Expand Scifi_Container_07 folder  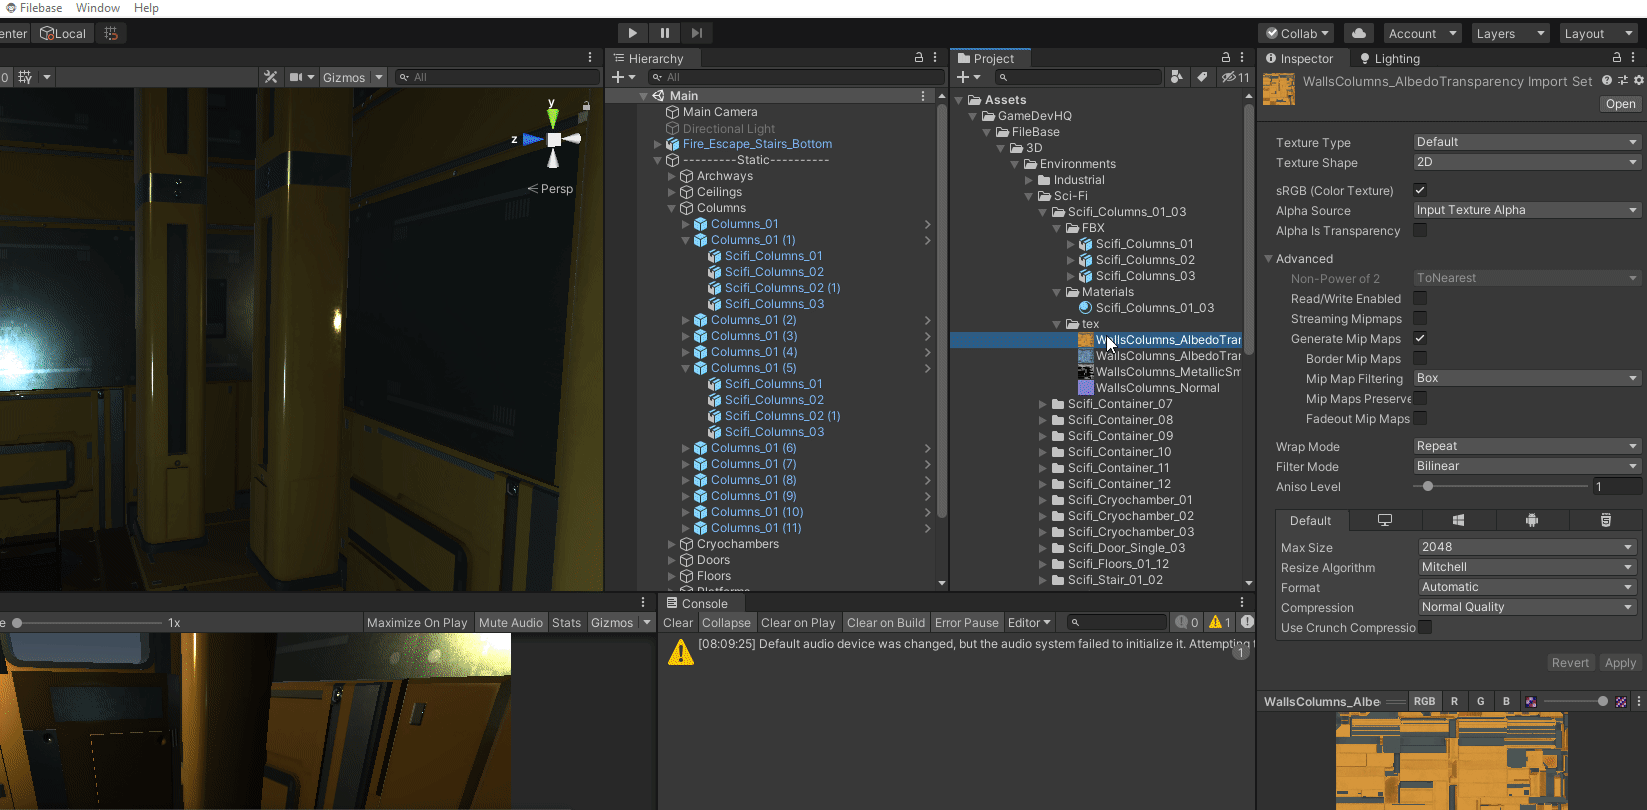pyautogui.click(x=1043, y=404)
